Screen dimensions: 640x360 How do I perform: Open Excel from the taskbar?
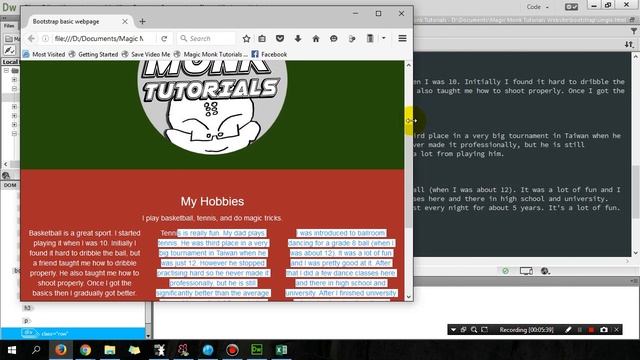(x=281, y=350)
